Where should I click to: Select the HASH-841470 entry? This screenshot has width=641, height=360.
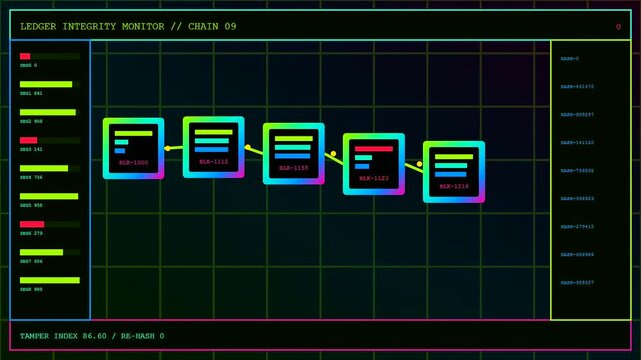click(x=577, y=87)
